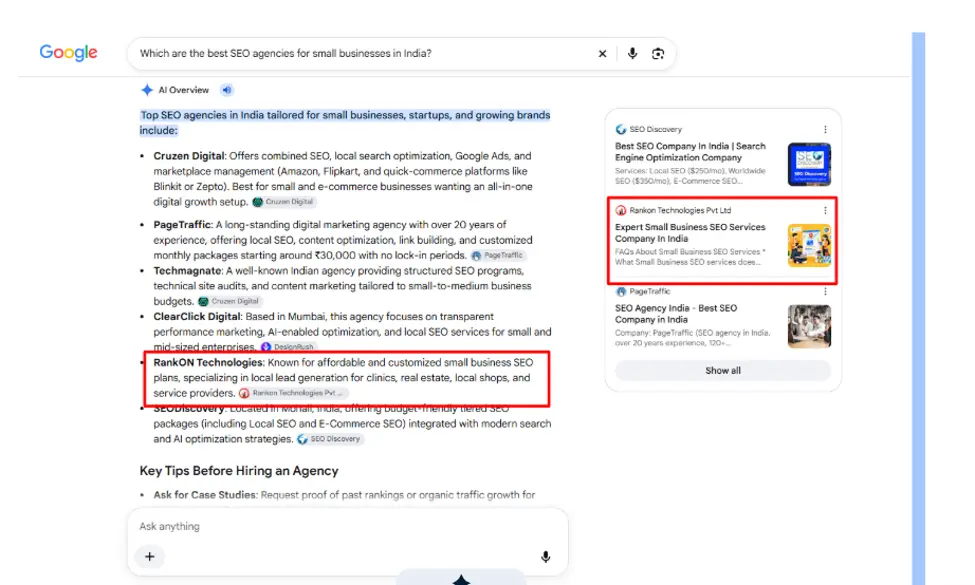975x585 pixels.
Task: Open PageTraffic source chip after ₹30,000 text
Action: tap(497, 256)
